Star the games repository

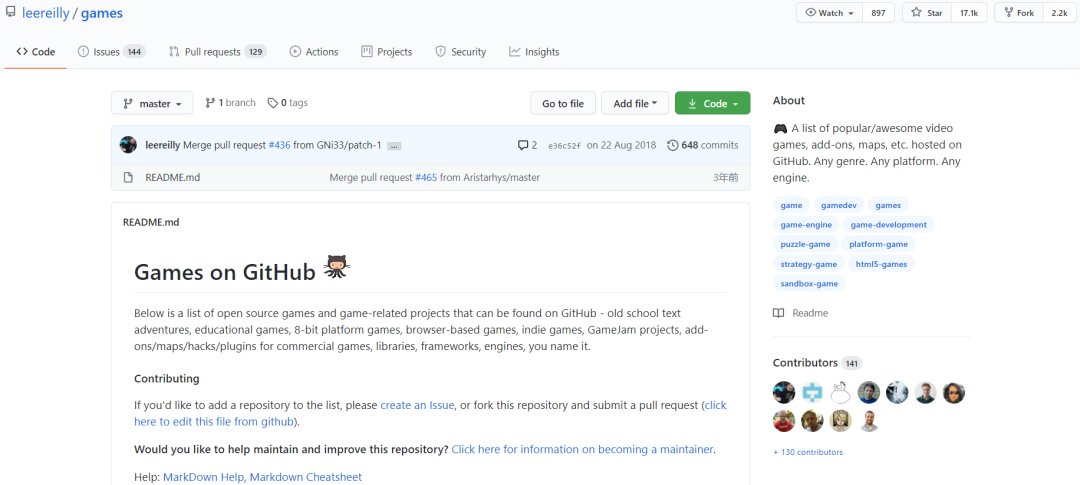point(927,13)
